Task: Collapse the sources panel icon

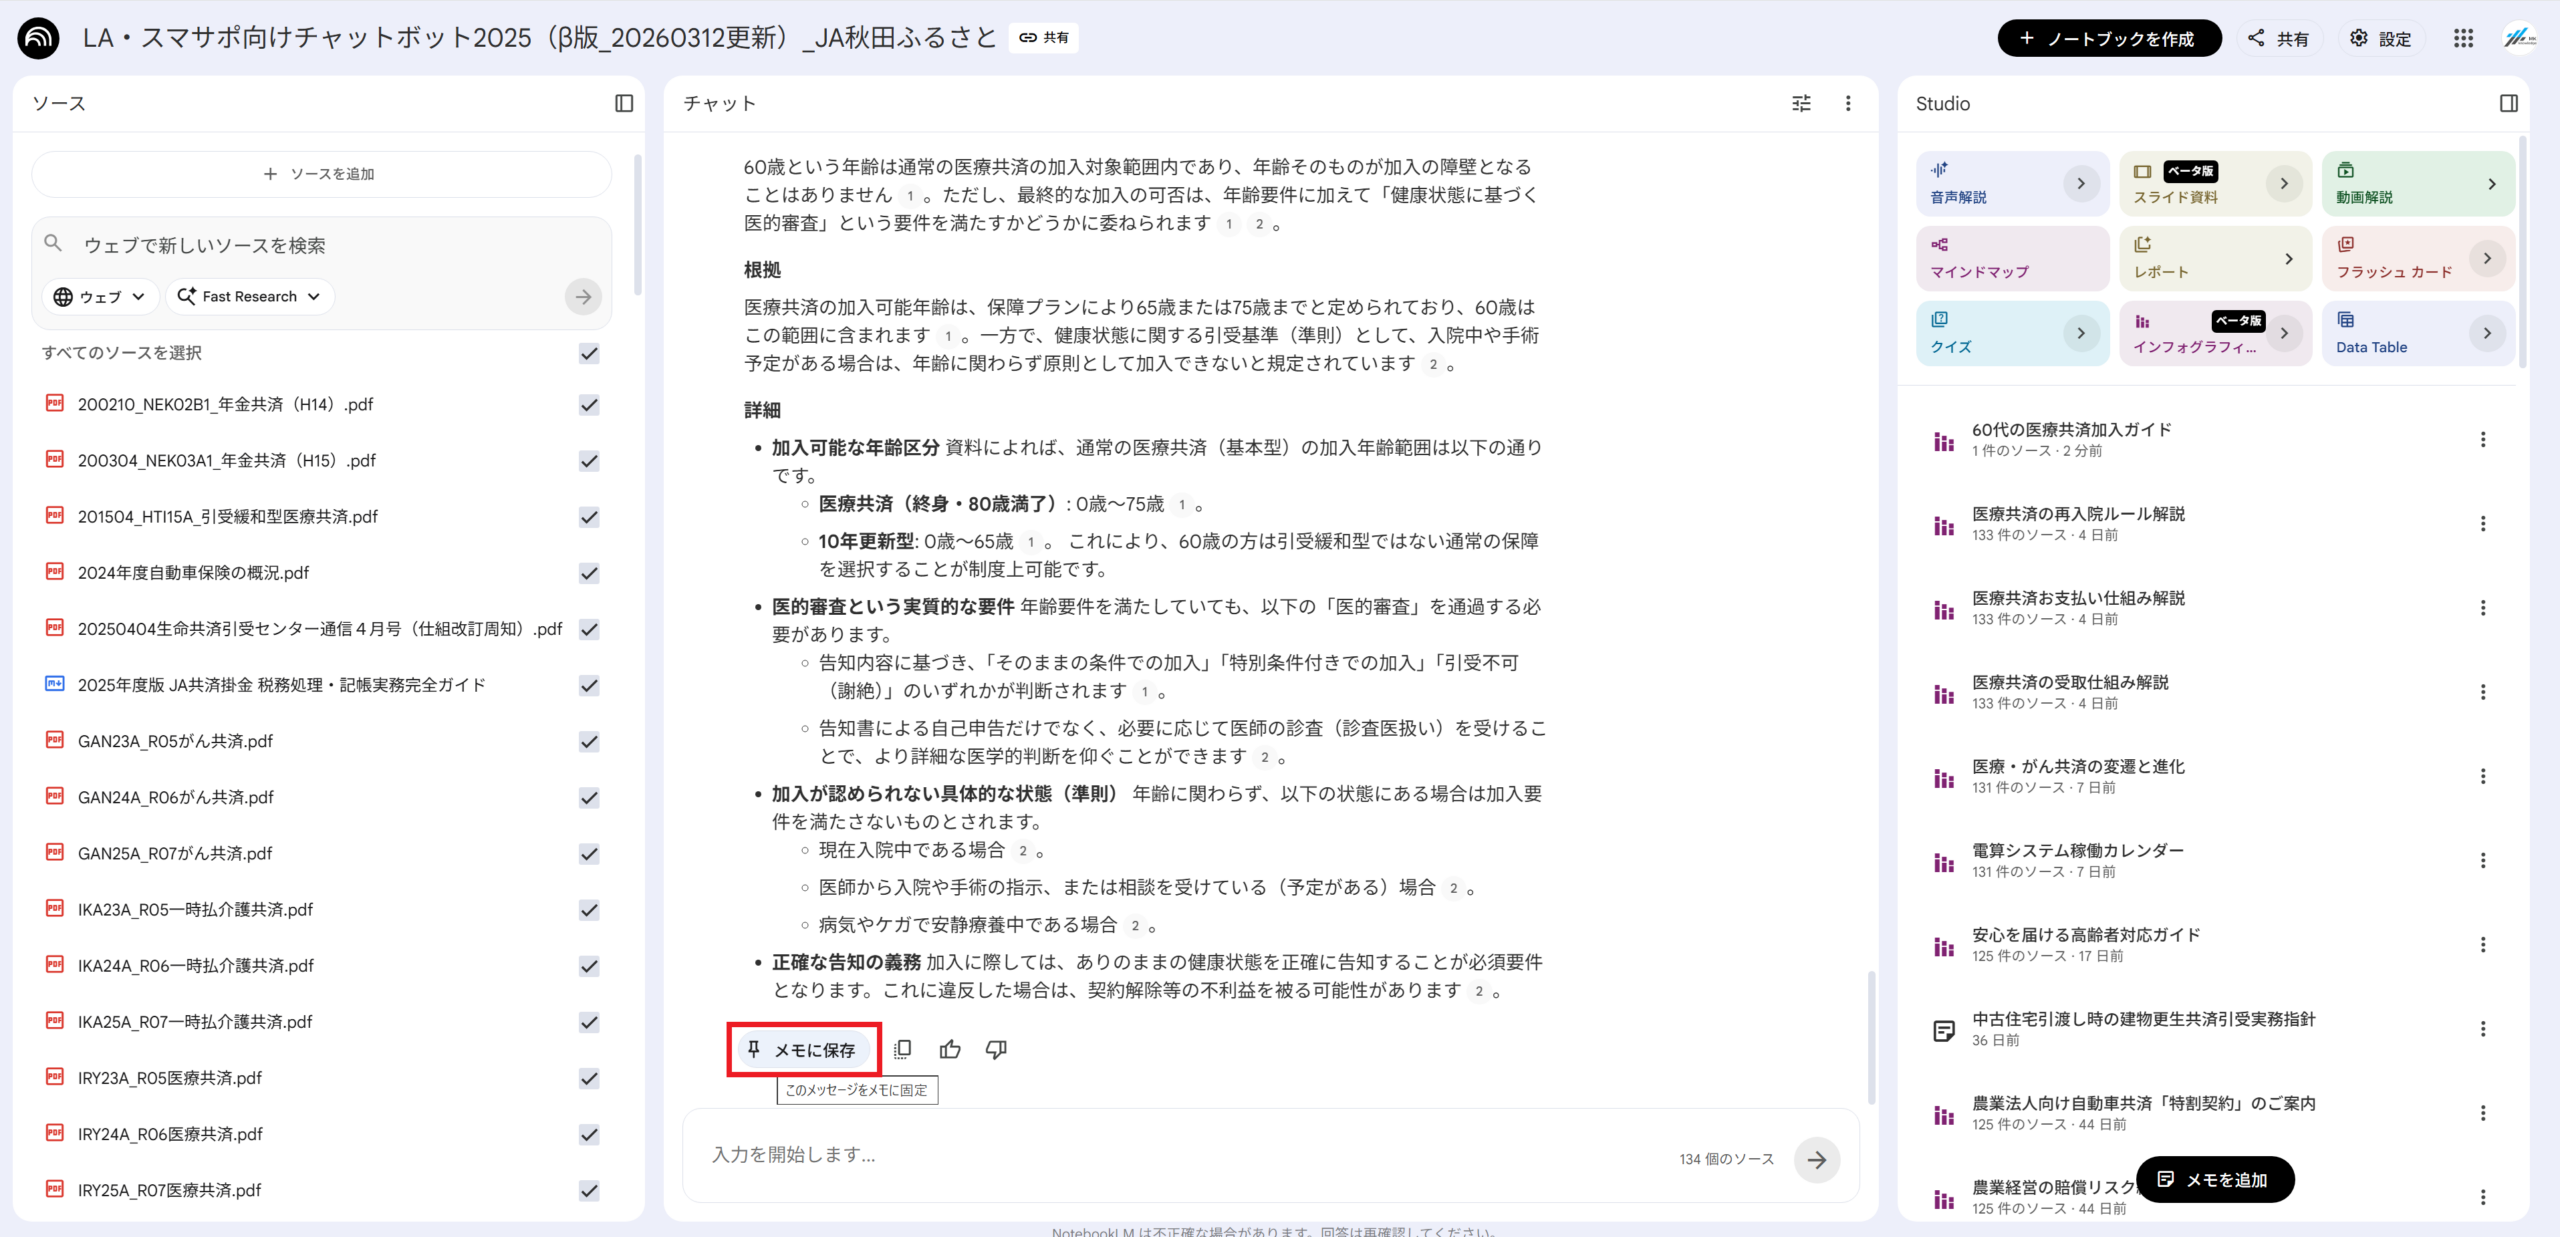Action: click(624, 103)
